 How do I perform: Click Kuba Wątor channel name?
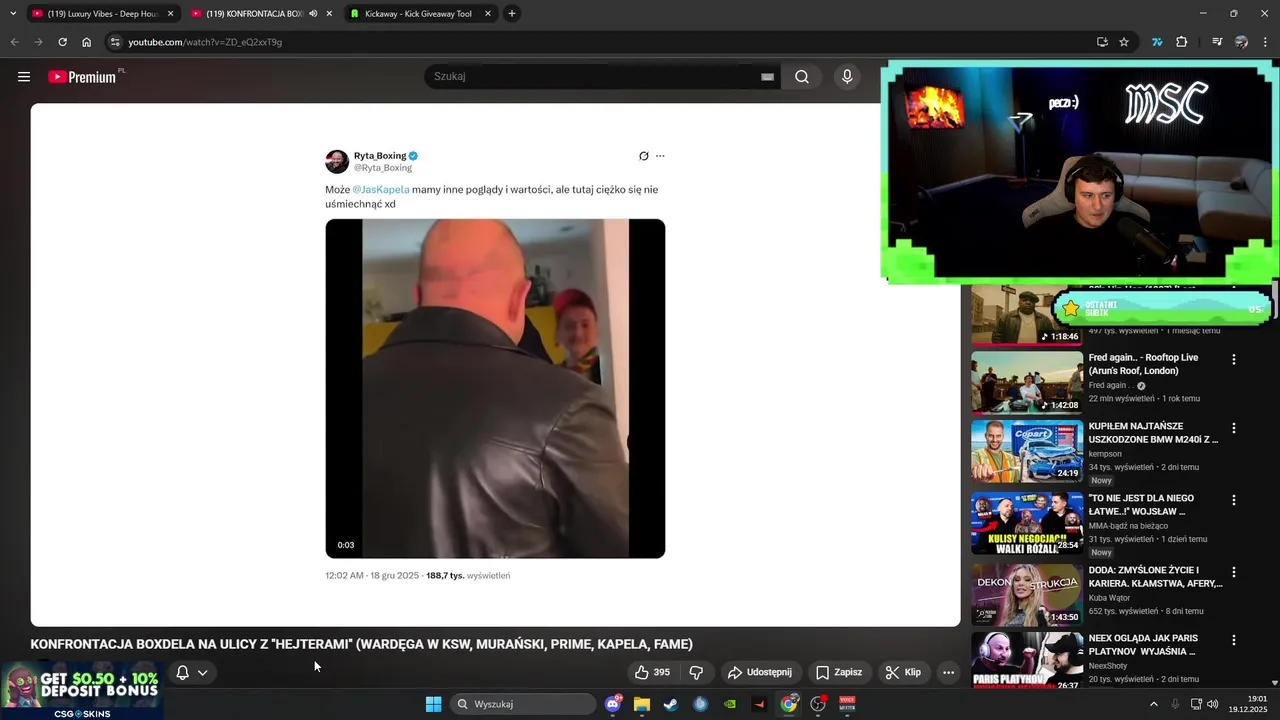1110,598
